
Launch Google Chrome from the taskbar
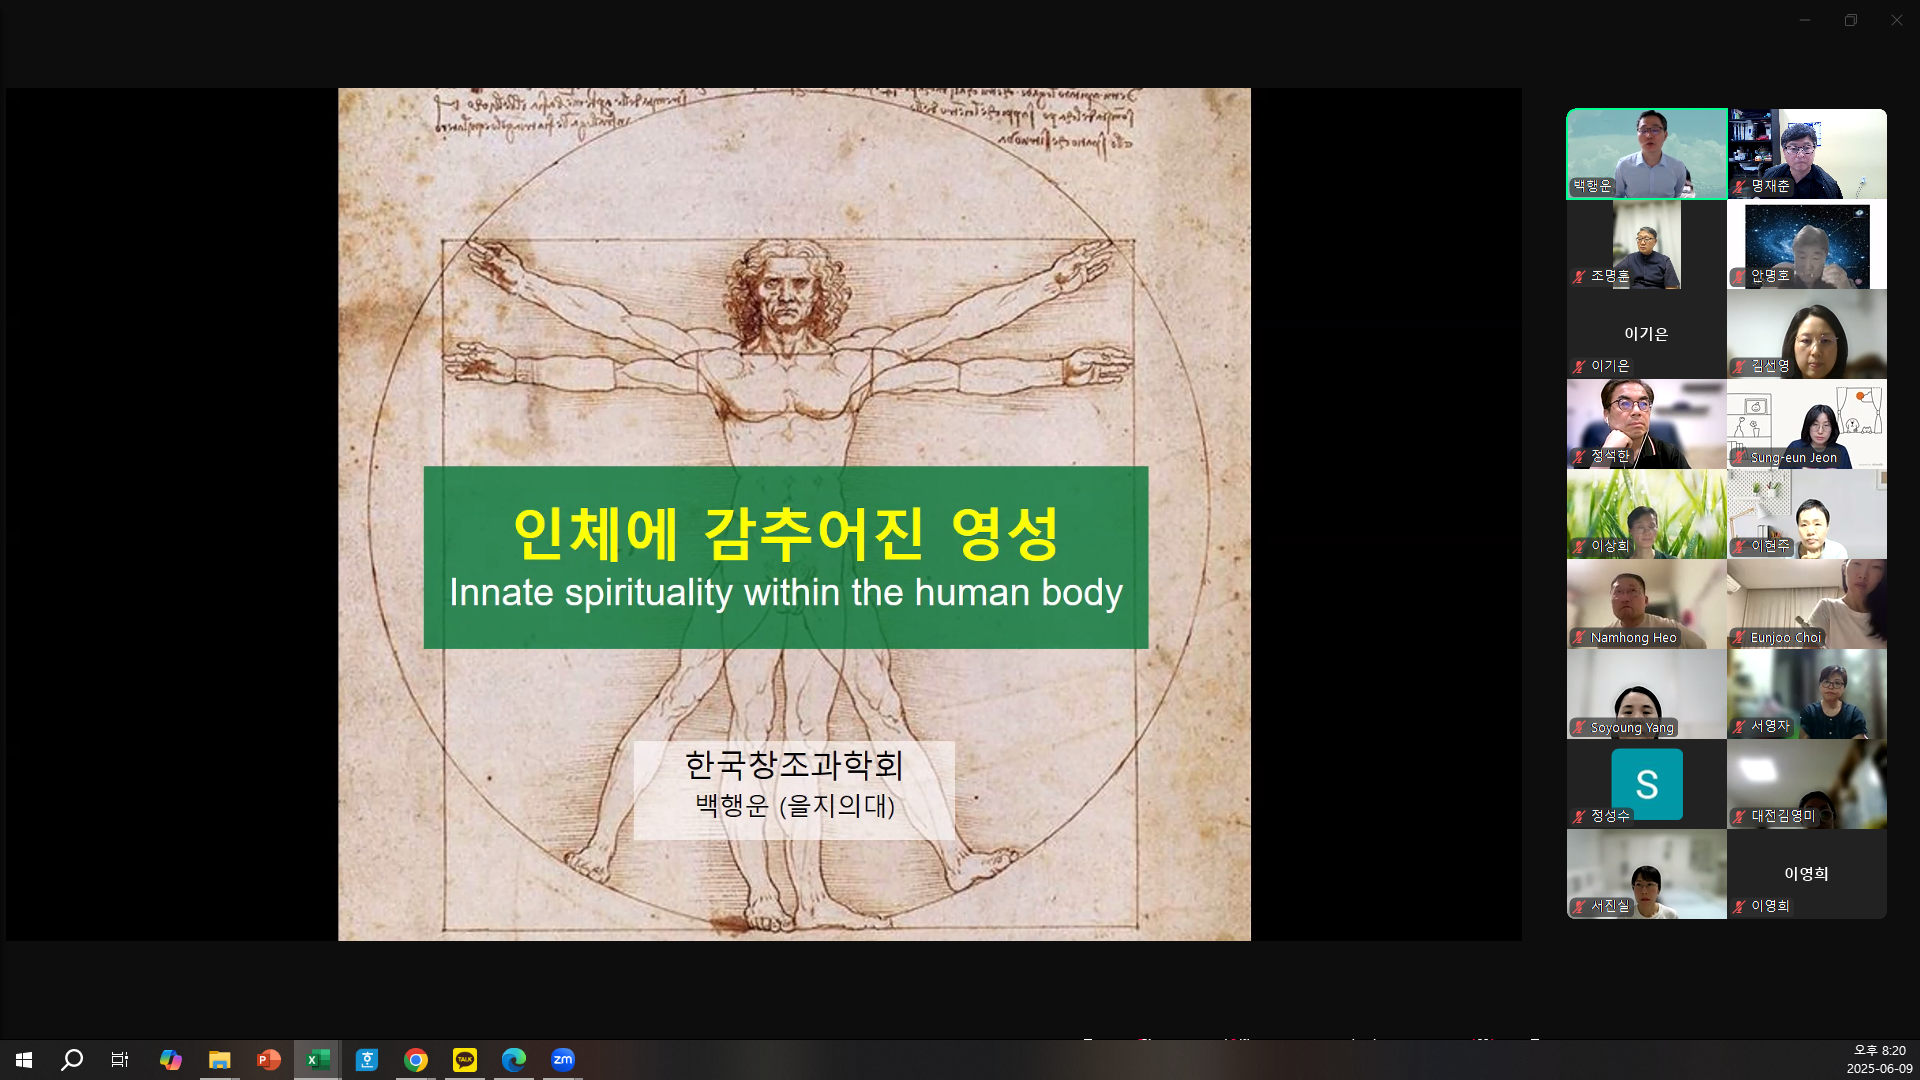[416, 1060]
